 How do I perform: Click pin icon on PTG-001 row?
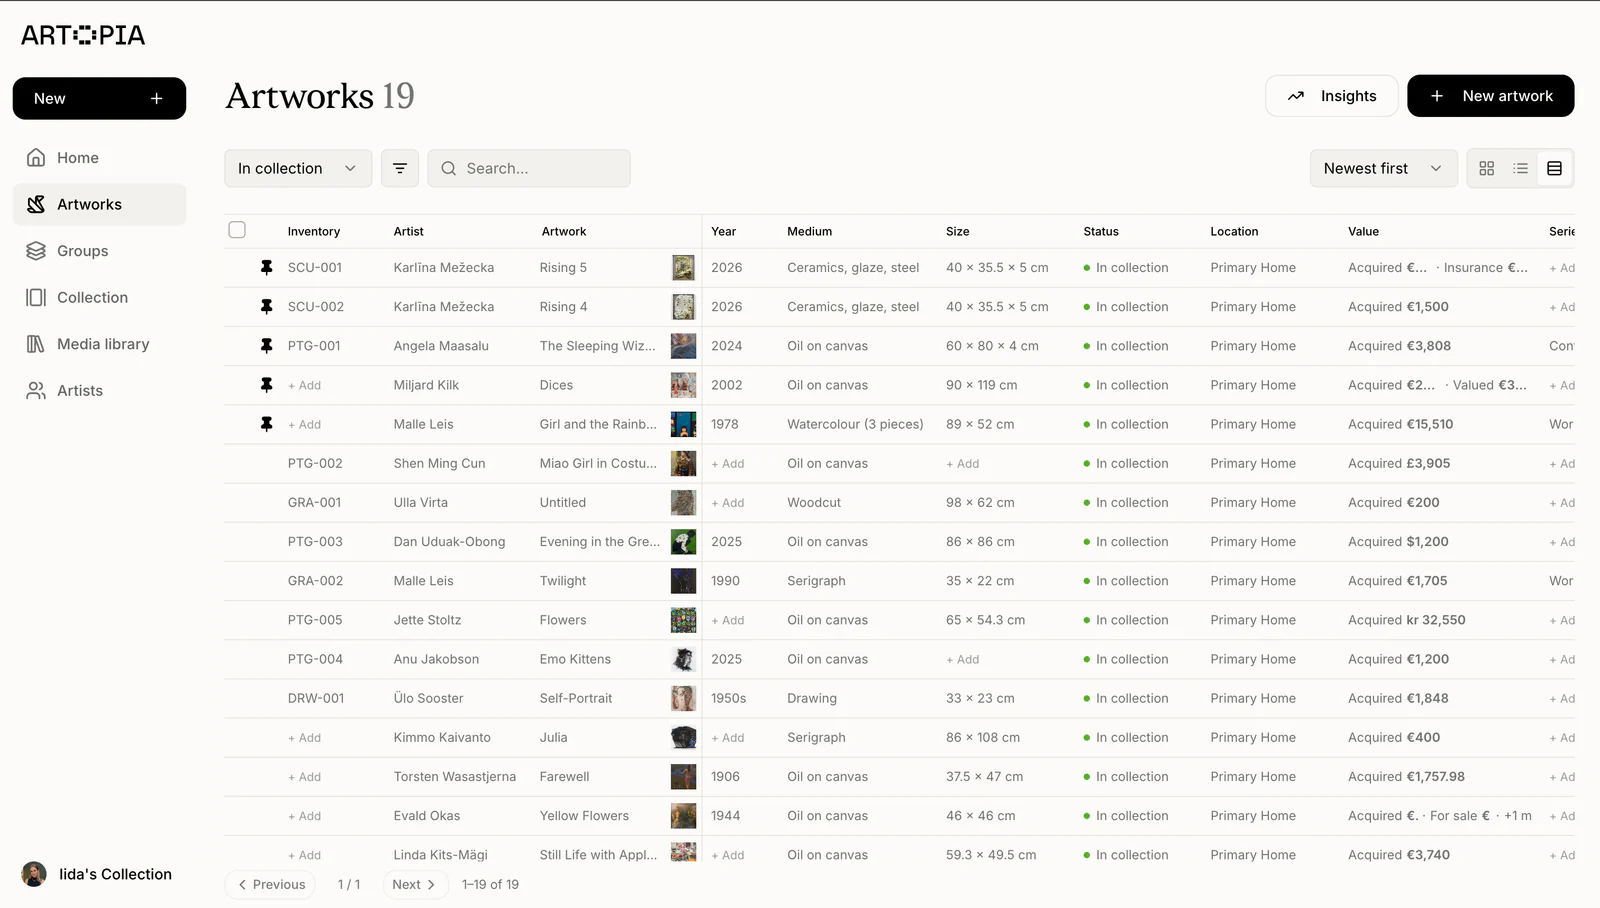(266, 345)
